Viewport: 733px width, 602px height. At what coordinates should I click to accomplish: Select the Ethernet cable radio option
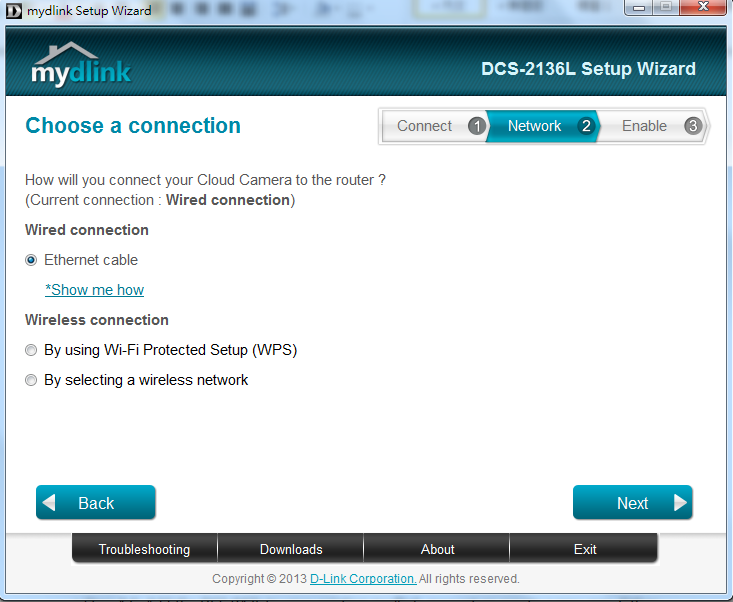[x=31, y=260]
